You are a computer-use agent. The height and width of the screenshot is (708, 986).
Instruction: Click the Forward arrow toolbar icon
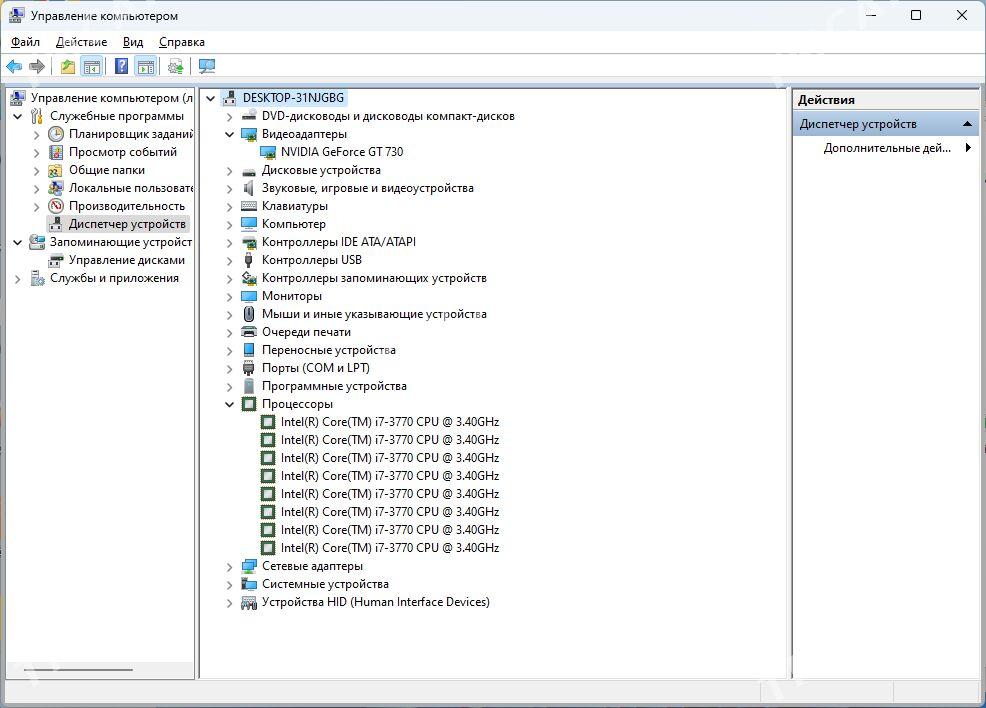pyautogui.click(x=37, y=66)
